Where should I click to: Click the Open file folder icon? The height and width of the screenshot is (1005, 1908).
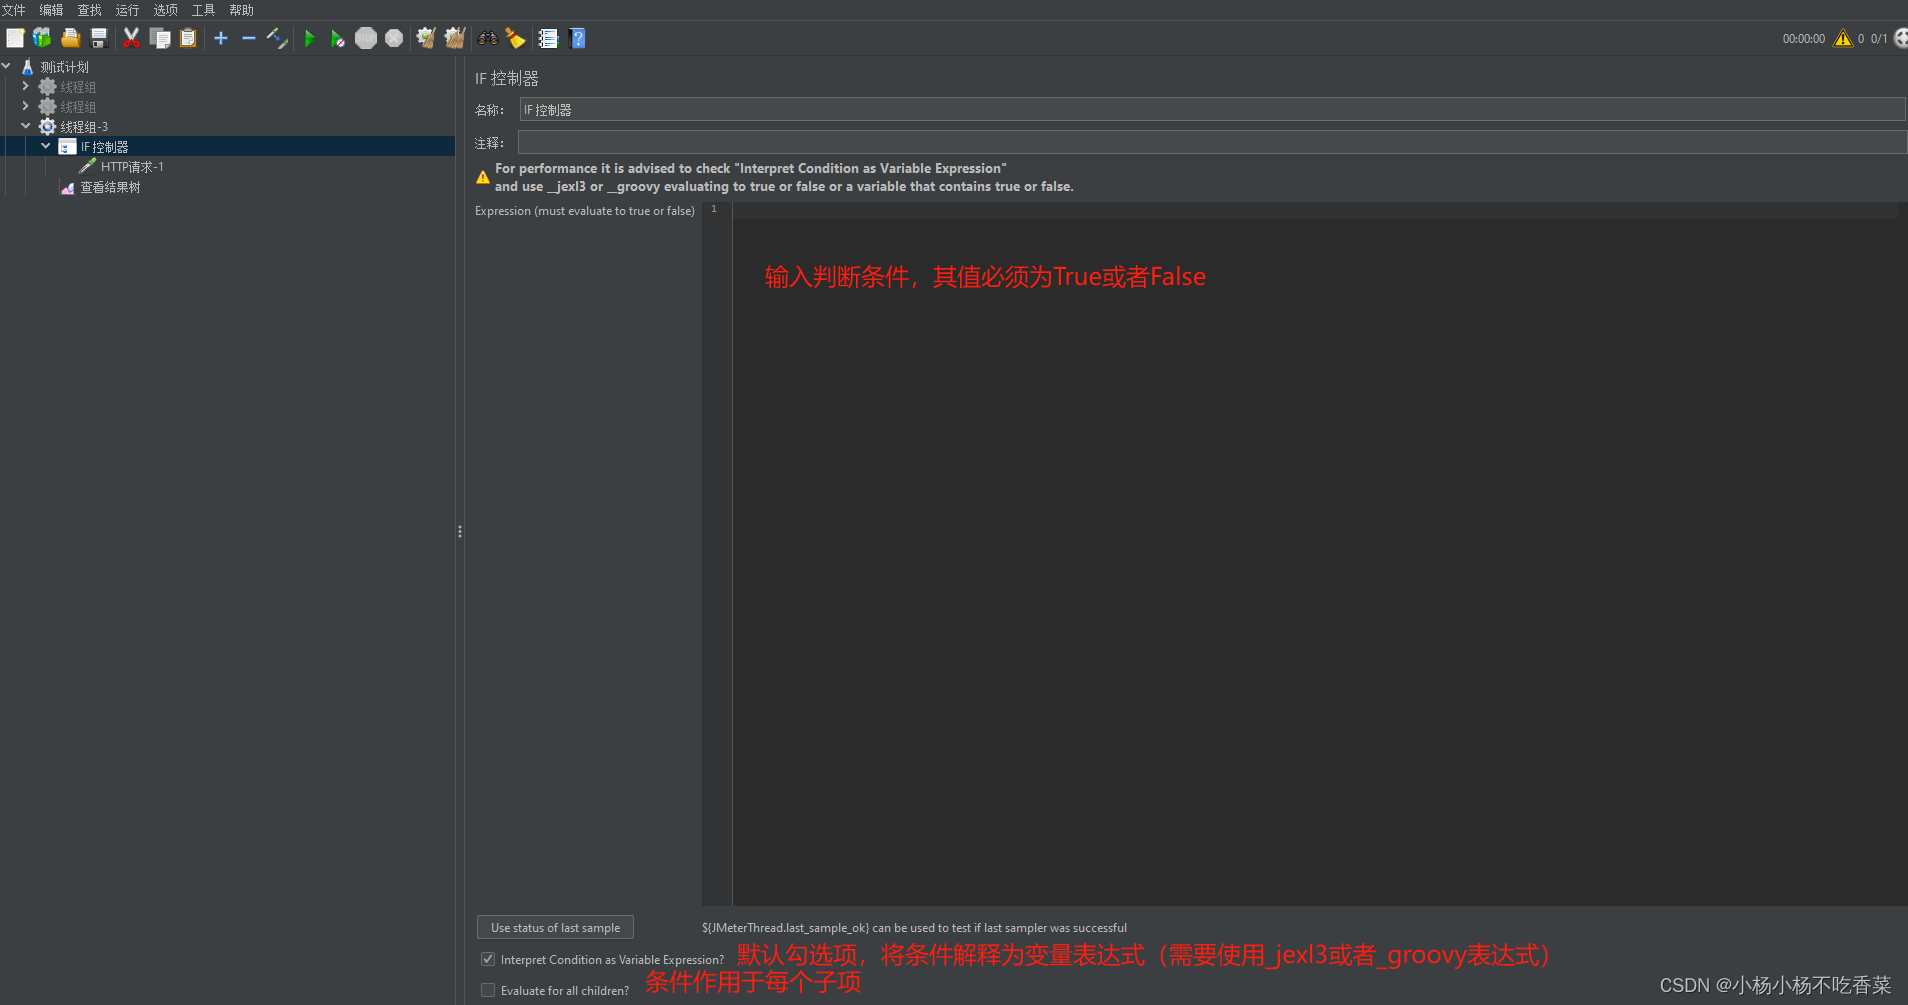tap(70, 38)
